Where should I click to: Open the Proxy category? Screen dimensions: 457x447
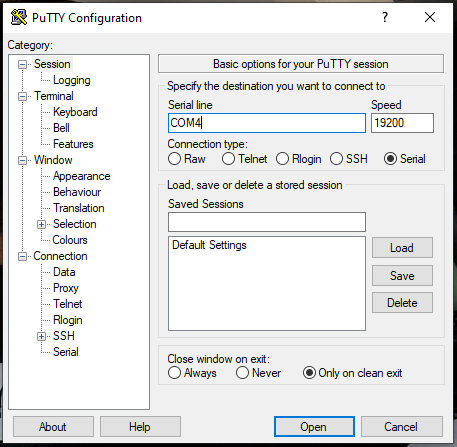(66, 288)
